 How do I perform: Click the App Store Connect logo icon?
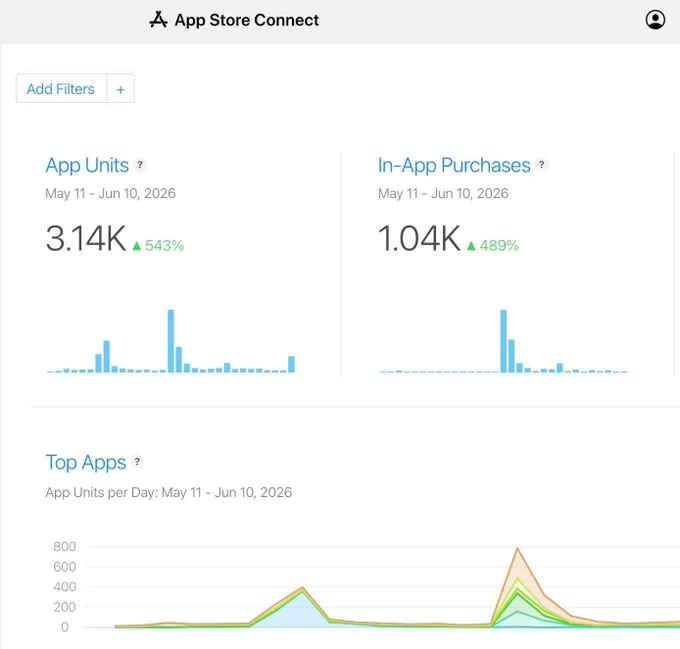coord(158,20)
